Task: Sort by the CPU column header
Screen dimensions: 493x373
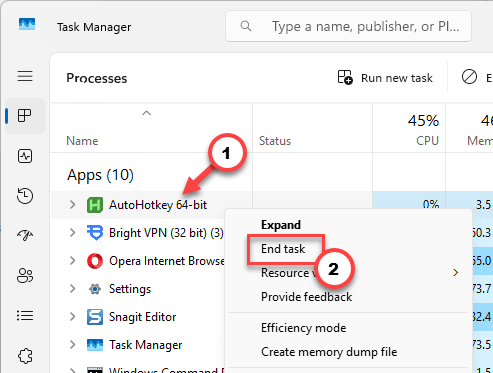Action: [x=427, y=141]
